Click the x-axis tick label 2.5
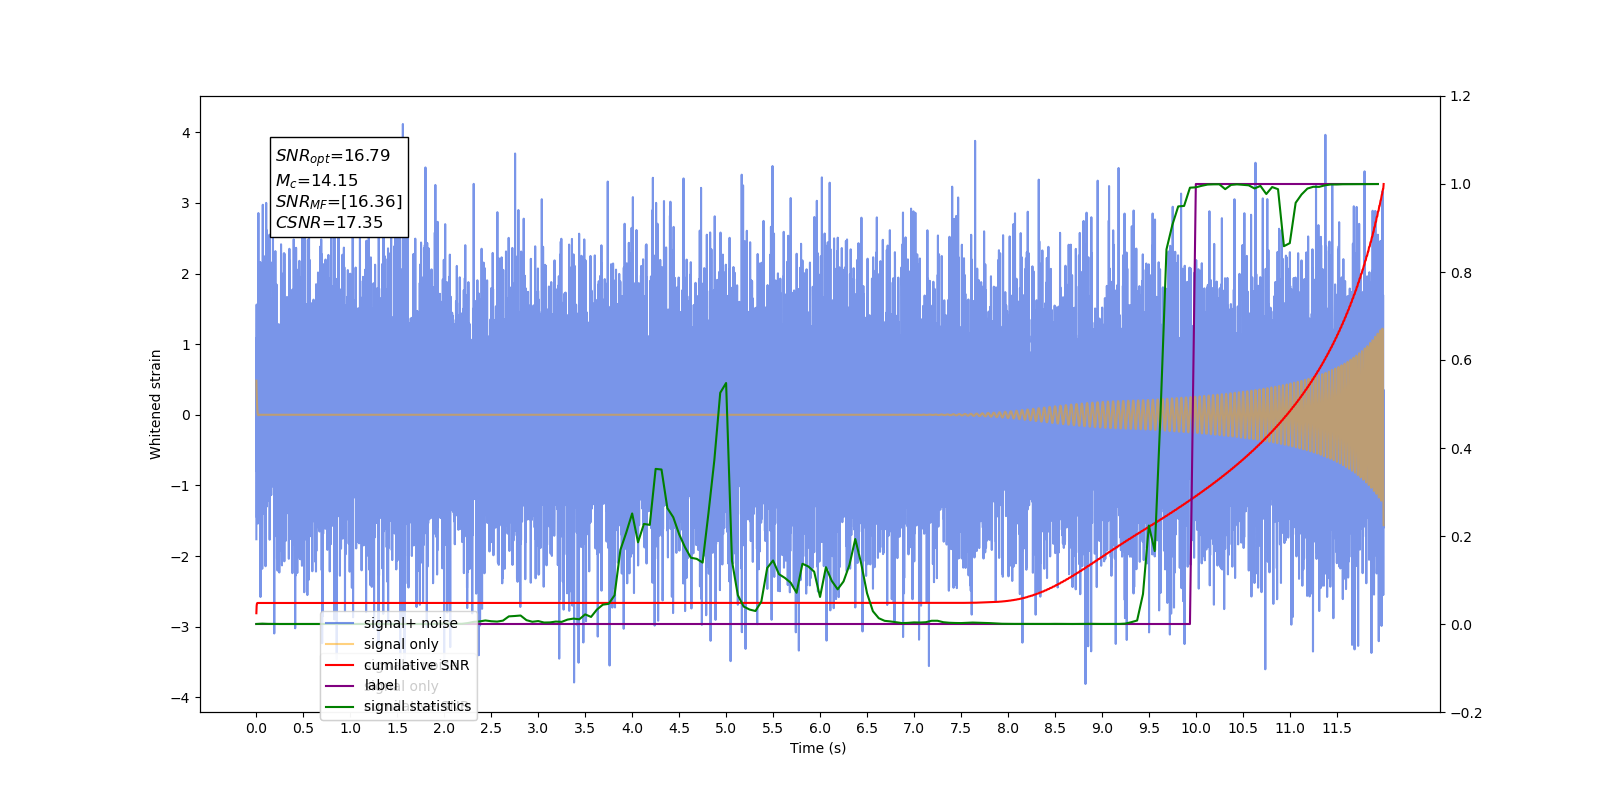The image size is (1600, 800). click(491, 728)
